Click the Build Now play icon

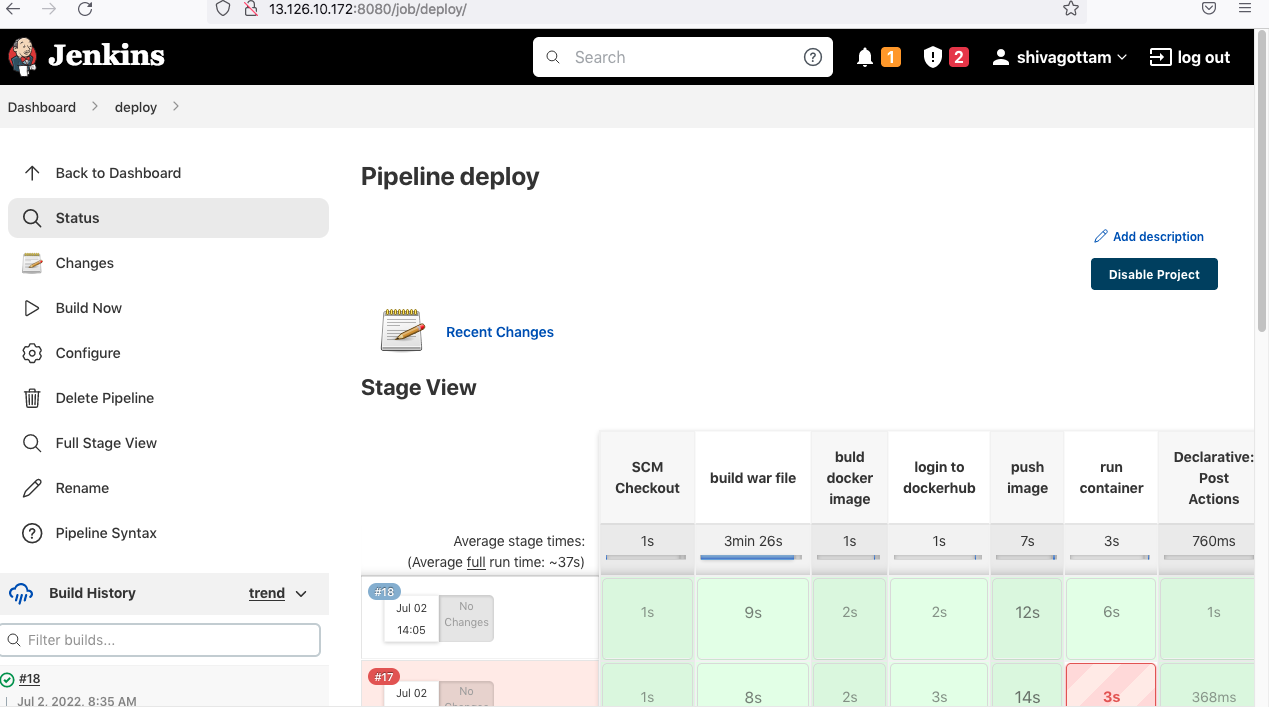point(32,308)
